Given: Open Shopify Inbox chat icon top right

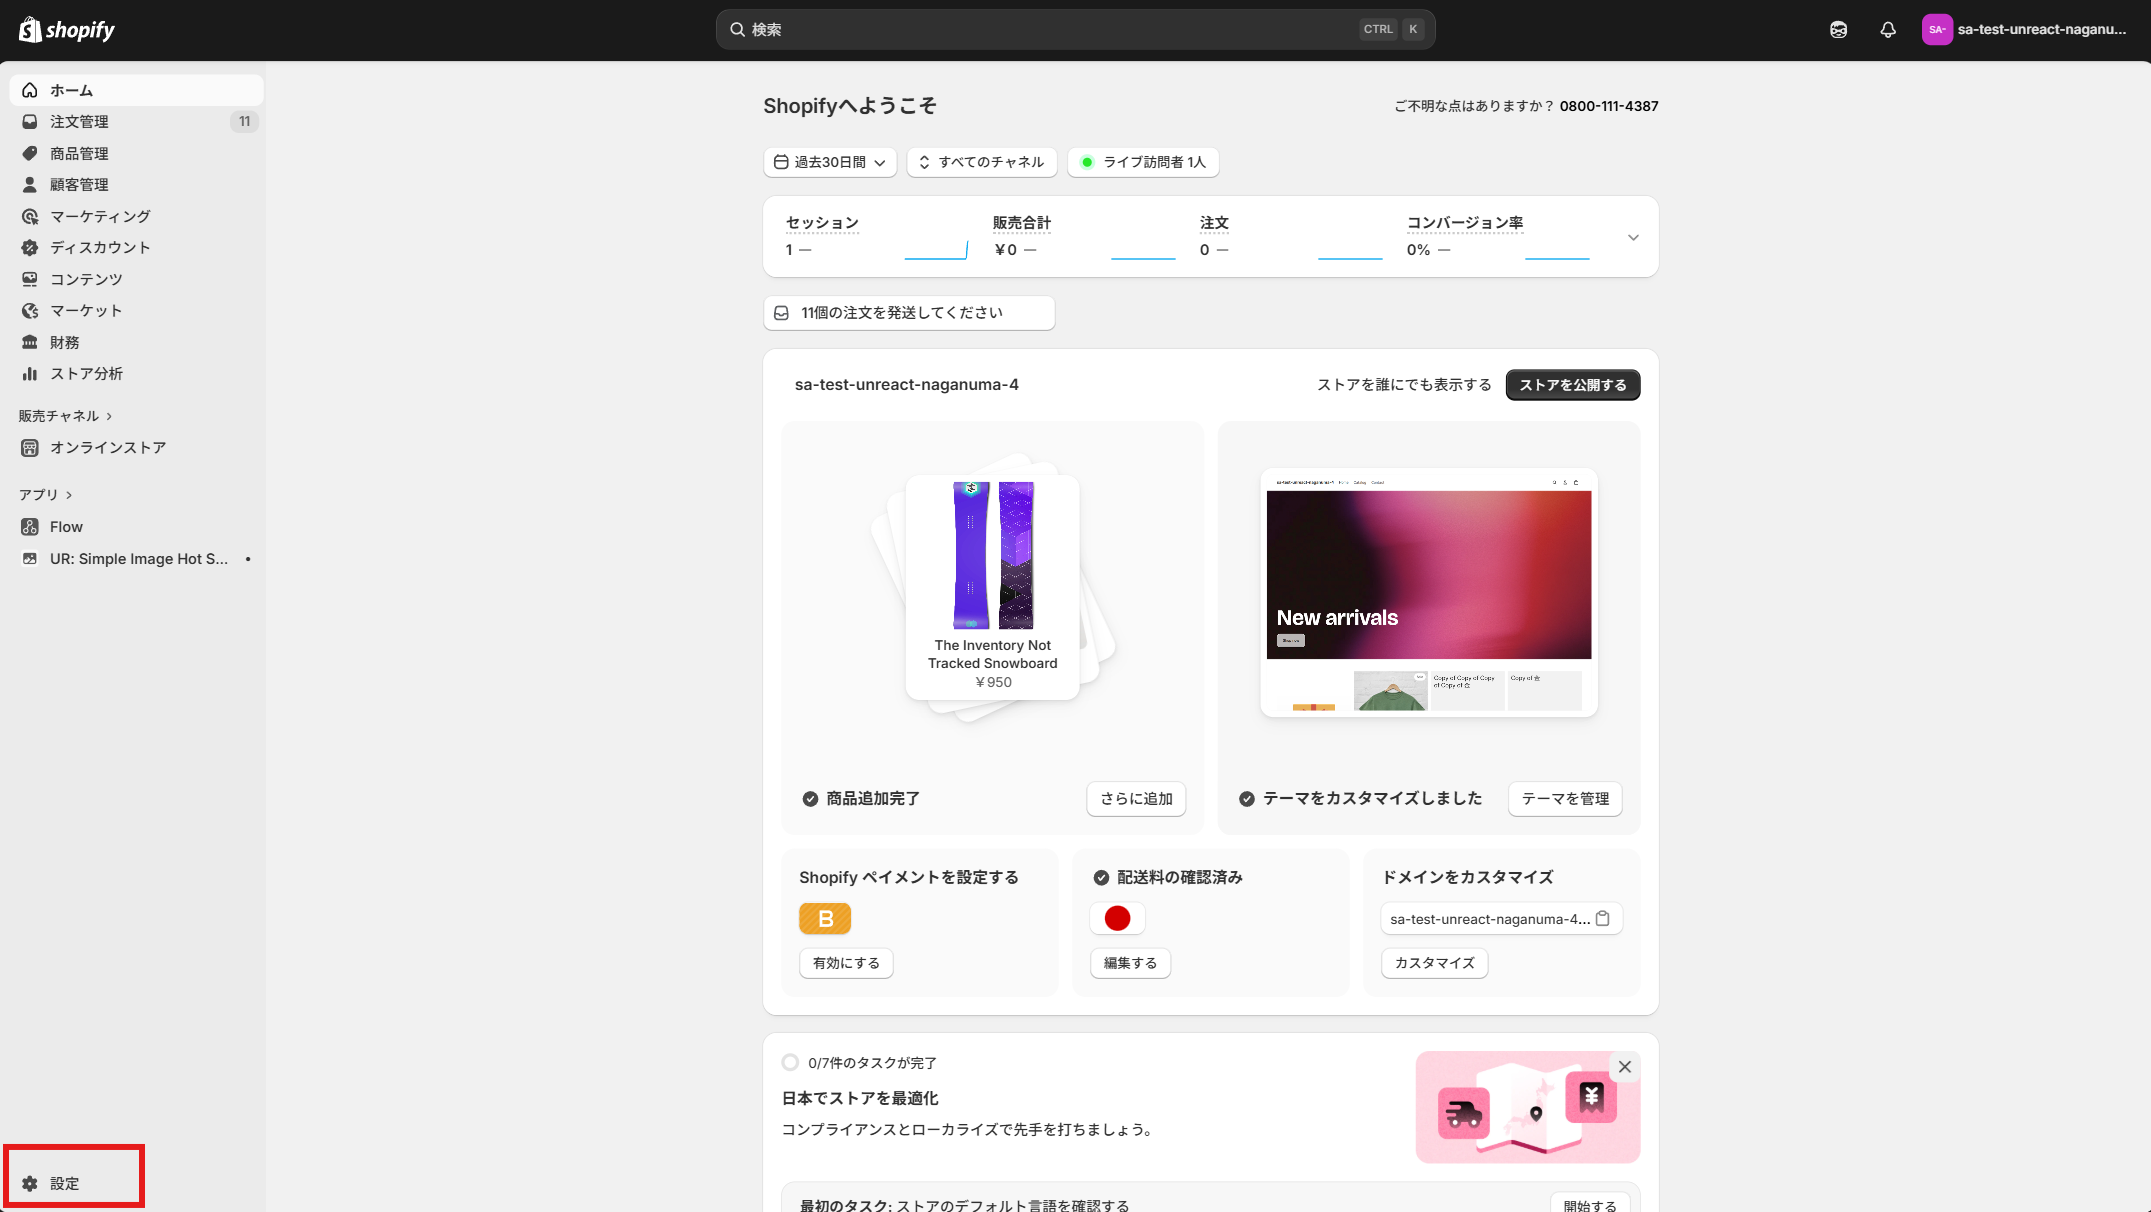Looking at the screenshot, I should point(1837,30).
